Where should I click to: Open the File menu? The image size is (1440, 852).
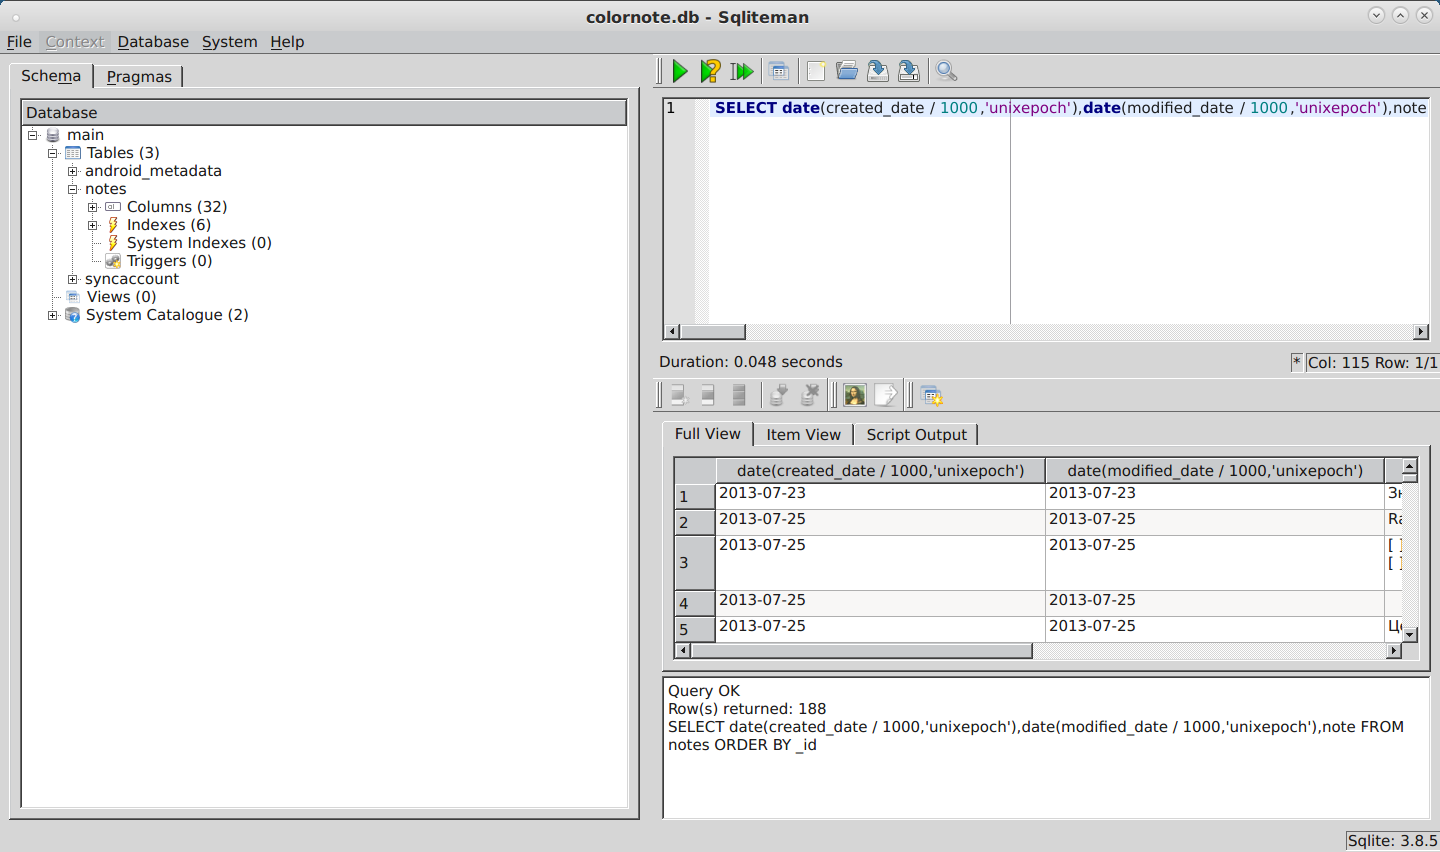click(19, 42)
